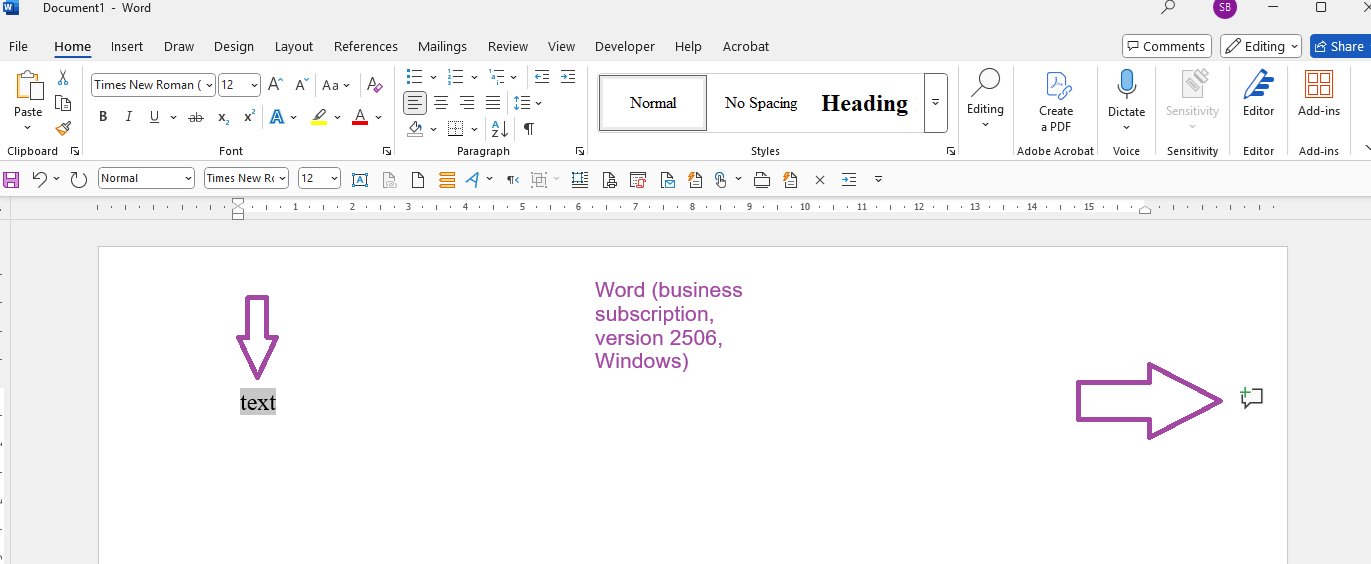Click the search magnifier in title bar
The height and width of the screenshot is (564, 1371).
tap(1168, 8)
